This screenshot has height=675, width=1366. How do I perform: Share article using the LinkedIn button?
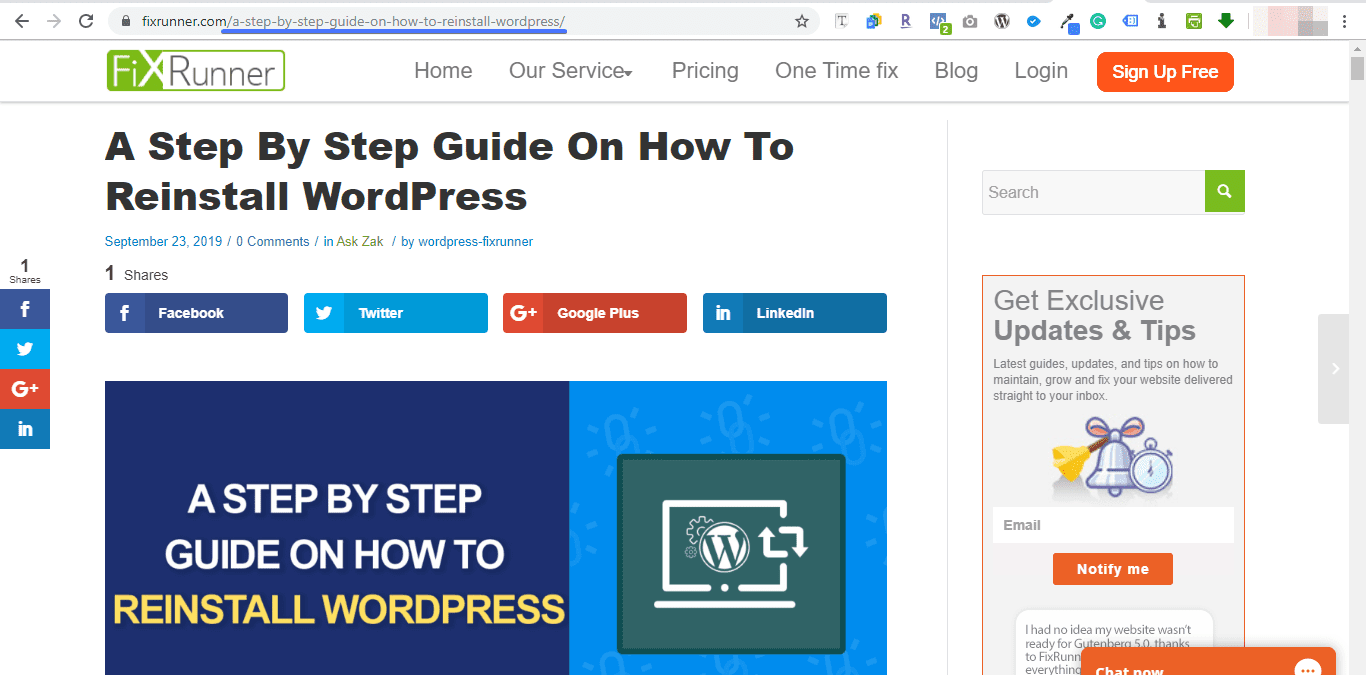(x=795, y=313)
